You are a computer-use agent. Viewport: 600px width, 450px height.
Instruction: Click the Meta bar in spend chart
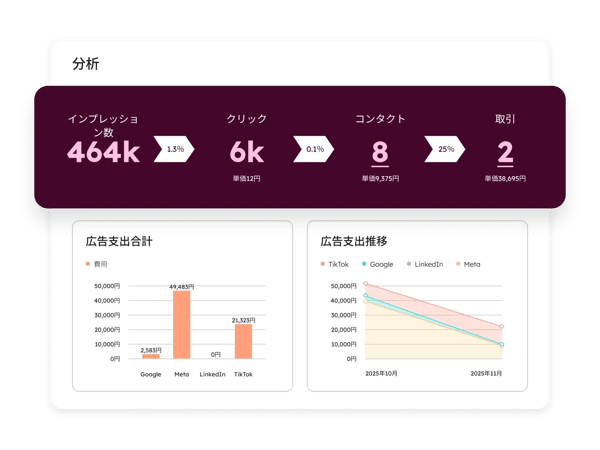click(x=181, y=325)
